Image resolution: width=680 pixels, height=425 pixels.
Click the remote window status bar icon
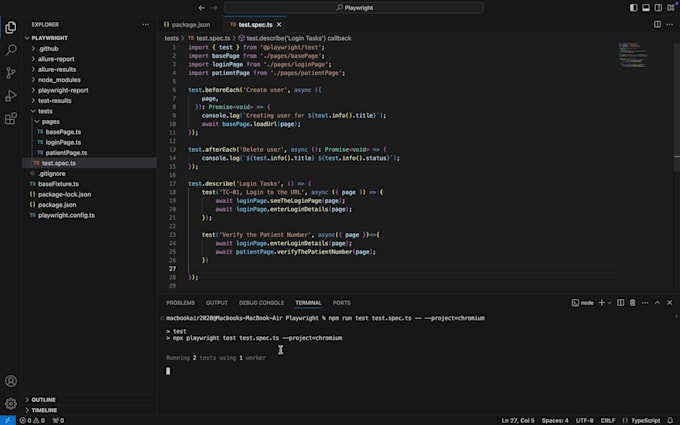coord(7,420)
